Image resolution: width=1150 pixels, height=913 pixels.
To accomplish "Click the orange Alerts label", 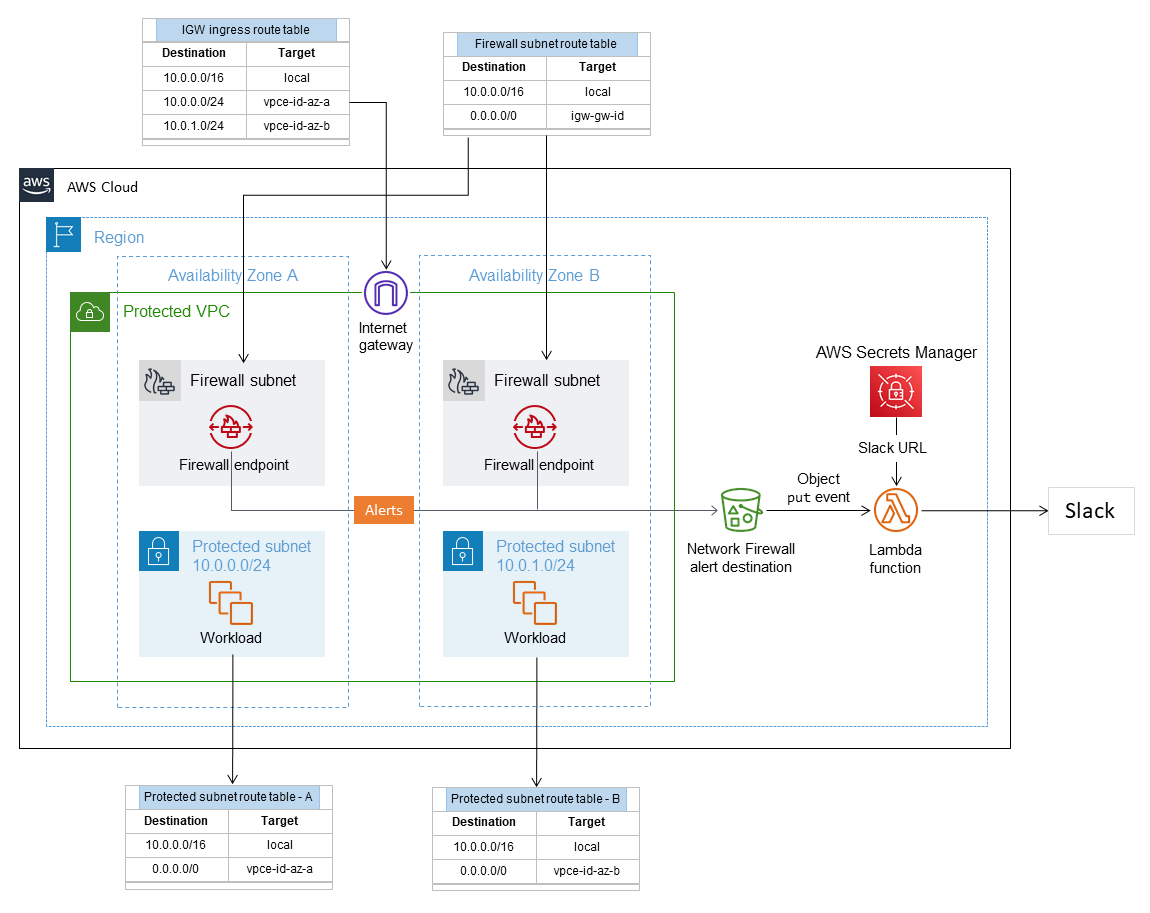I will [383, 510].
